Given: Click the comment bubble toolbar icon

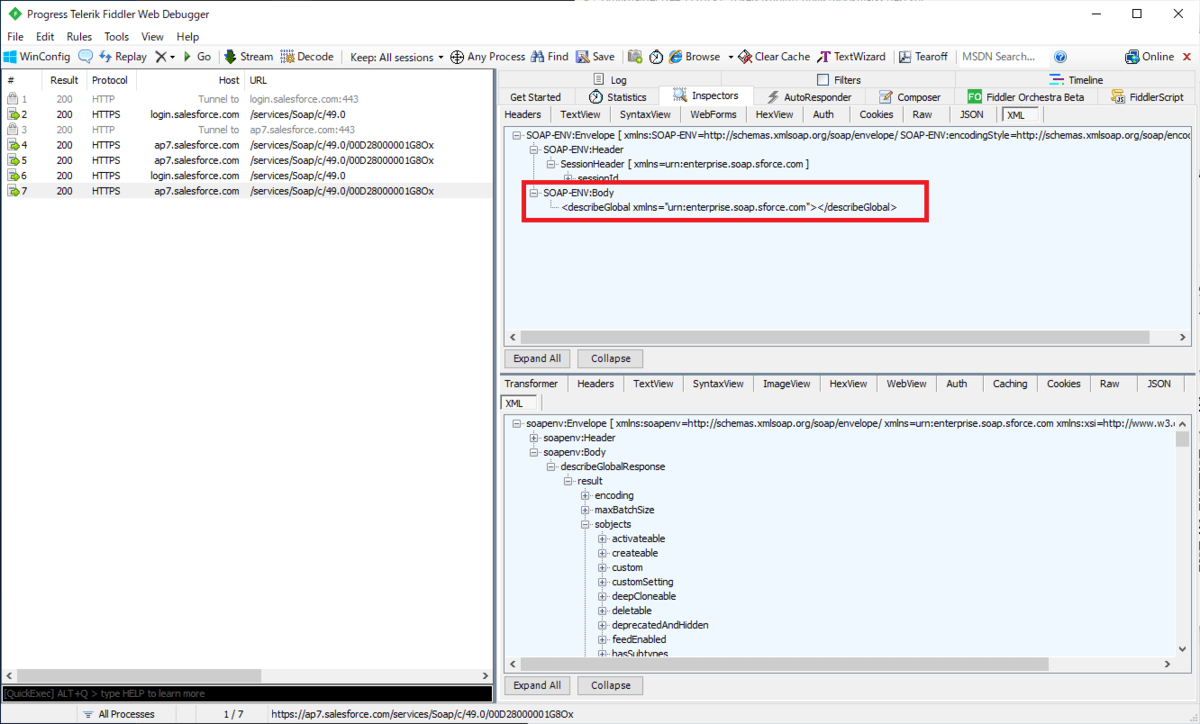Looking at the screenshot, I should pyautogui.click(x=85, y=57).
